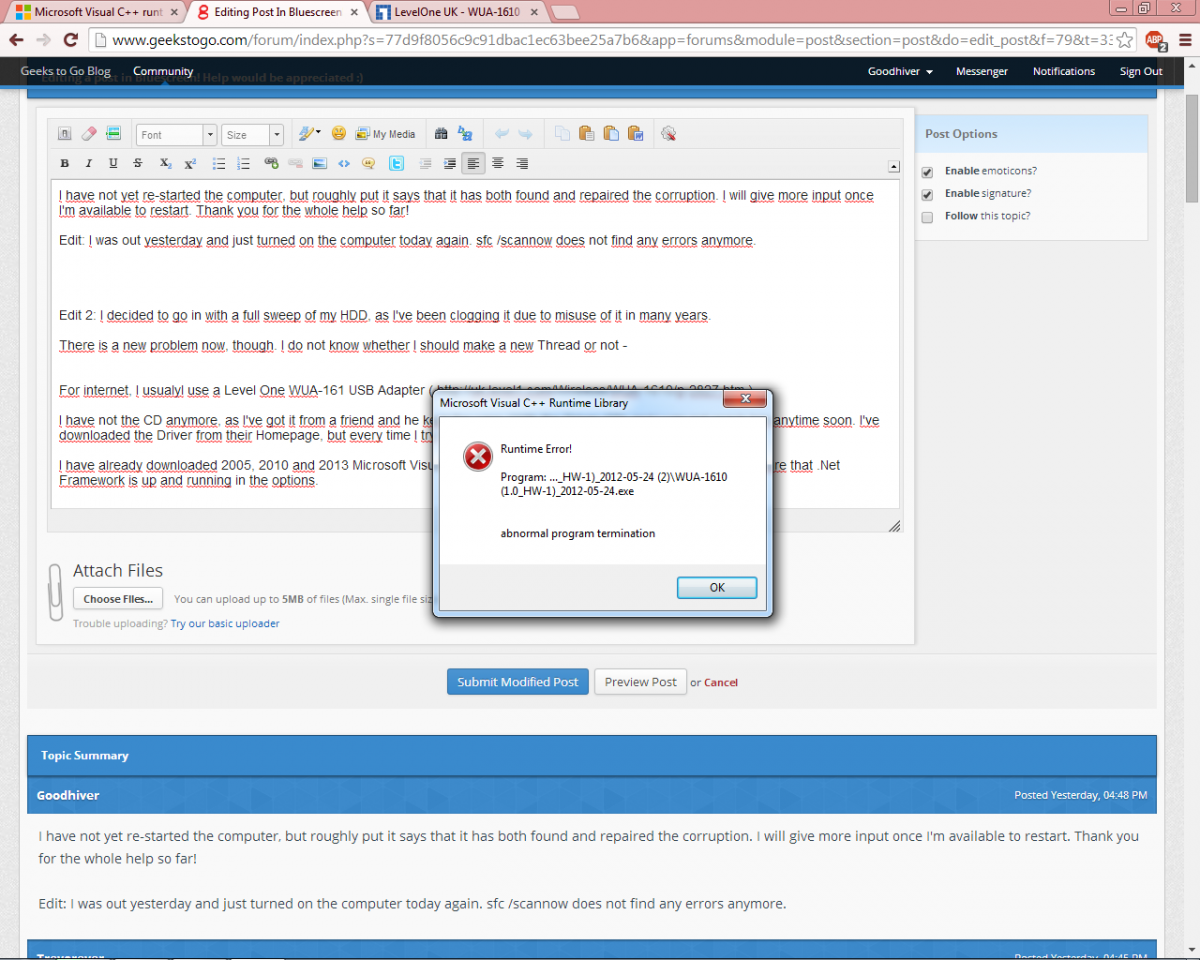Click the rightmost icon in top editor row
This screenshot has height=960, width=1200.
click(669, 134)
